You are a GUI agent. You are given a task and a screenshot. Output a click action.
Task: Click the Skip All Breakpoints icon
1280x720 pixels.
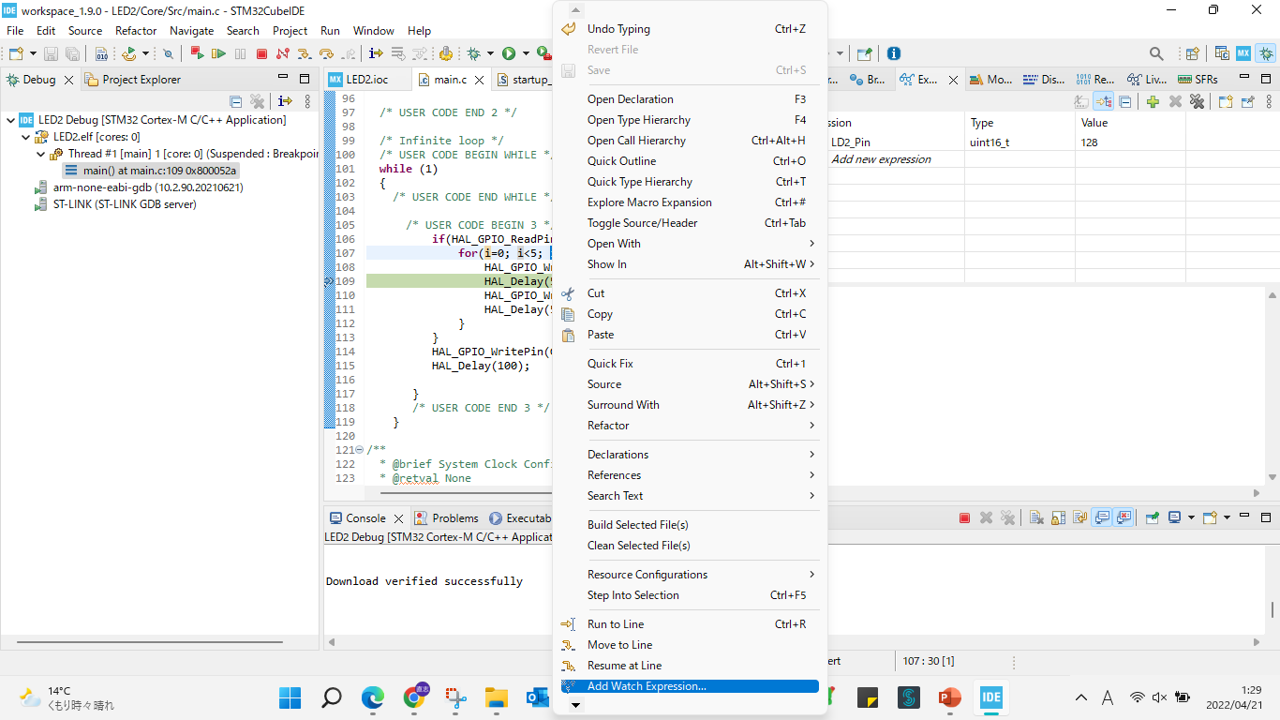pos(168,54)
